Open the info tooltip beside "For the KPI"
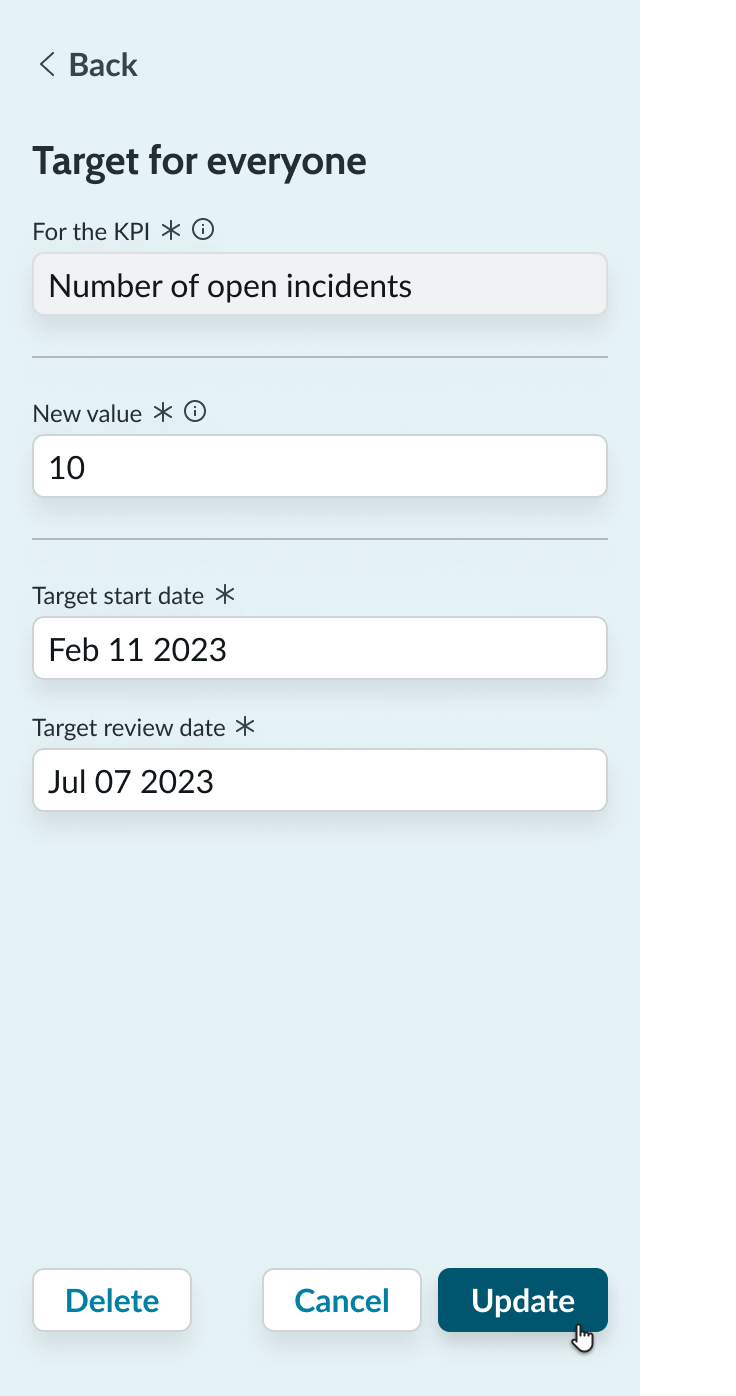The height and width of the screenshot is (1396, 736). point(202,229)
